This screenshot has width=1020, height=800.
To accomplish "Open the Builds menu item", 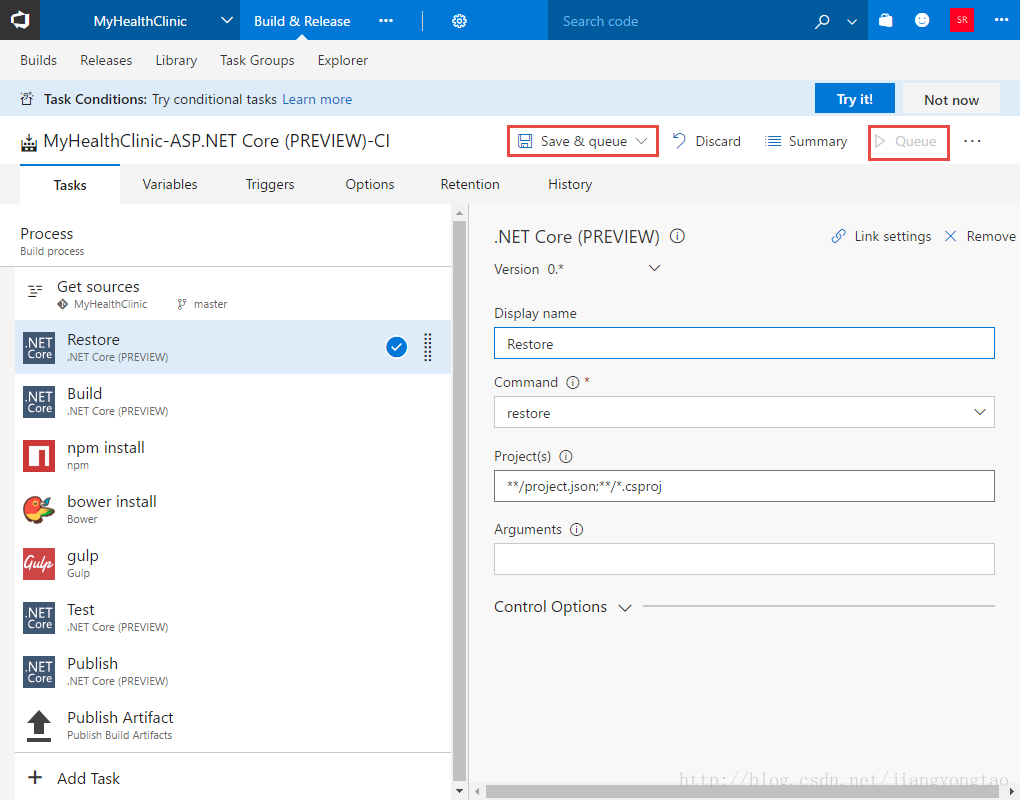I will 38,60.
